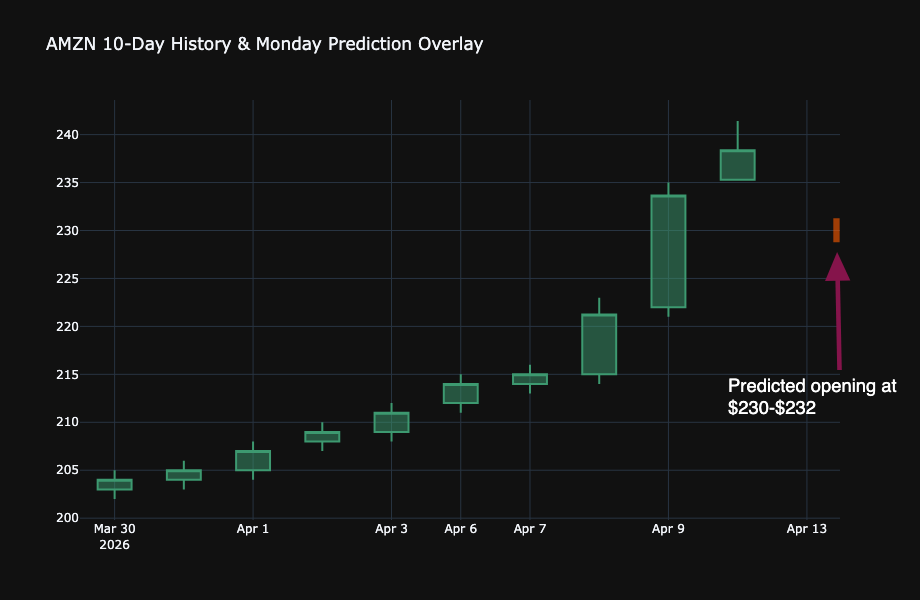920x600 pixels.
Task: Click the orange predicted opening bar
Action: coord(836,230)
